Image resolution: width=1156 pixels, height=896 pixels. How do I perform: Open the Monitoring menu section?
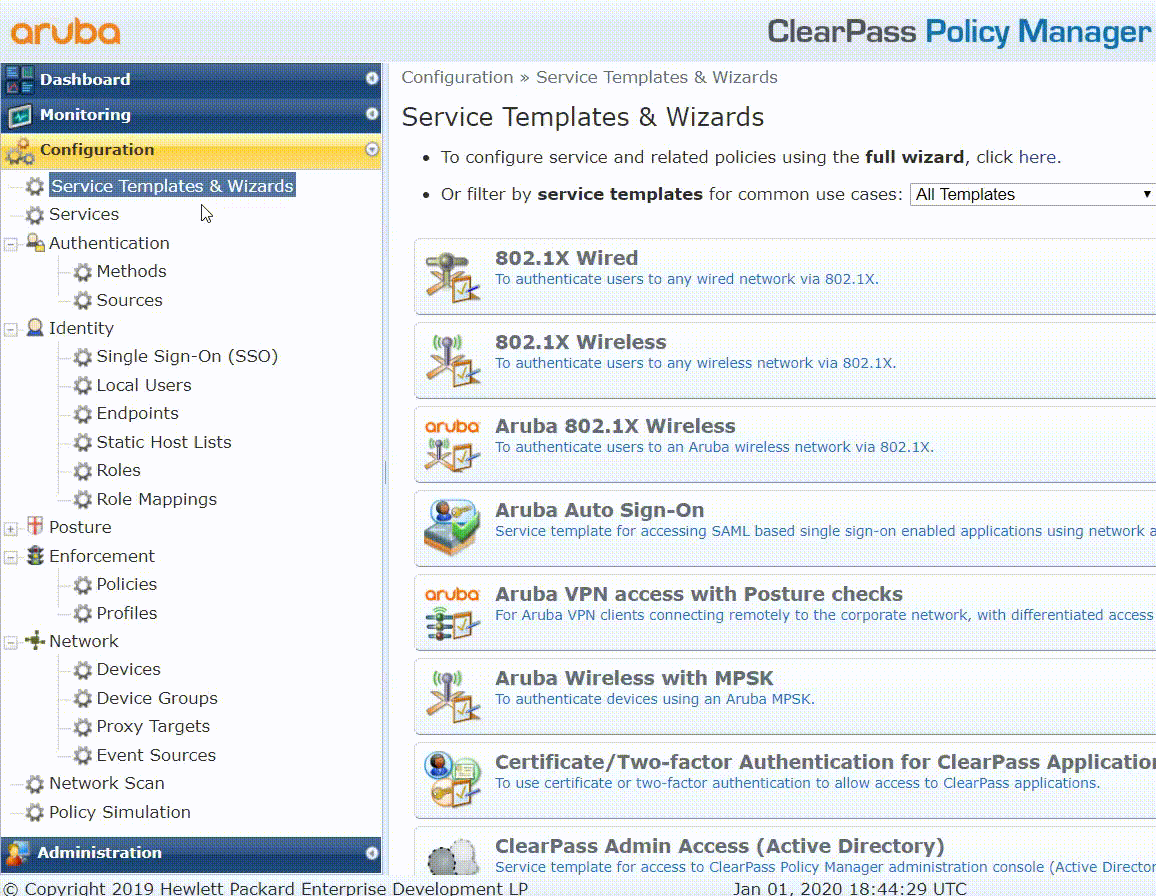pyautogui.click(x=191, y=115)
